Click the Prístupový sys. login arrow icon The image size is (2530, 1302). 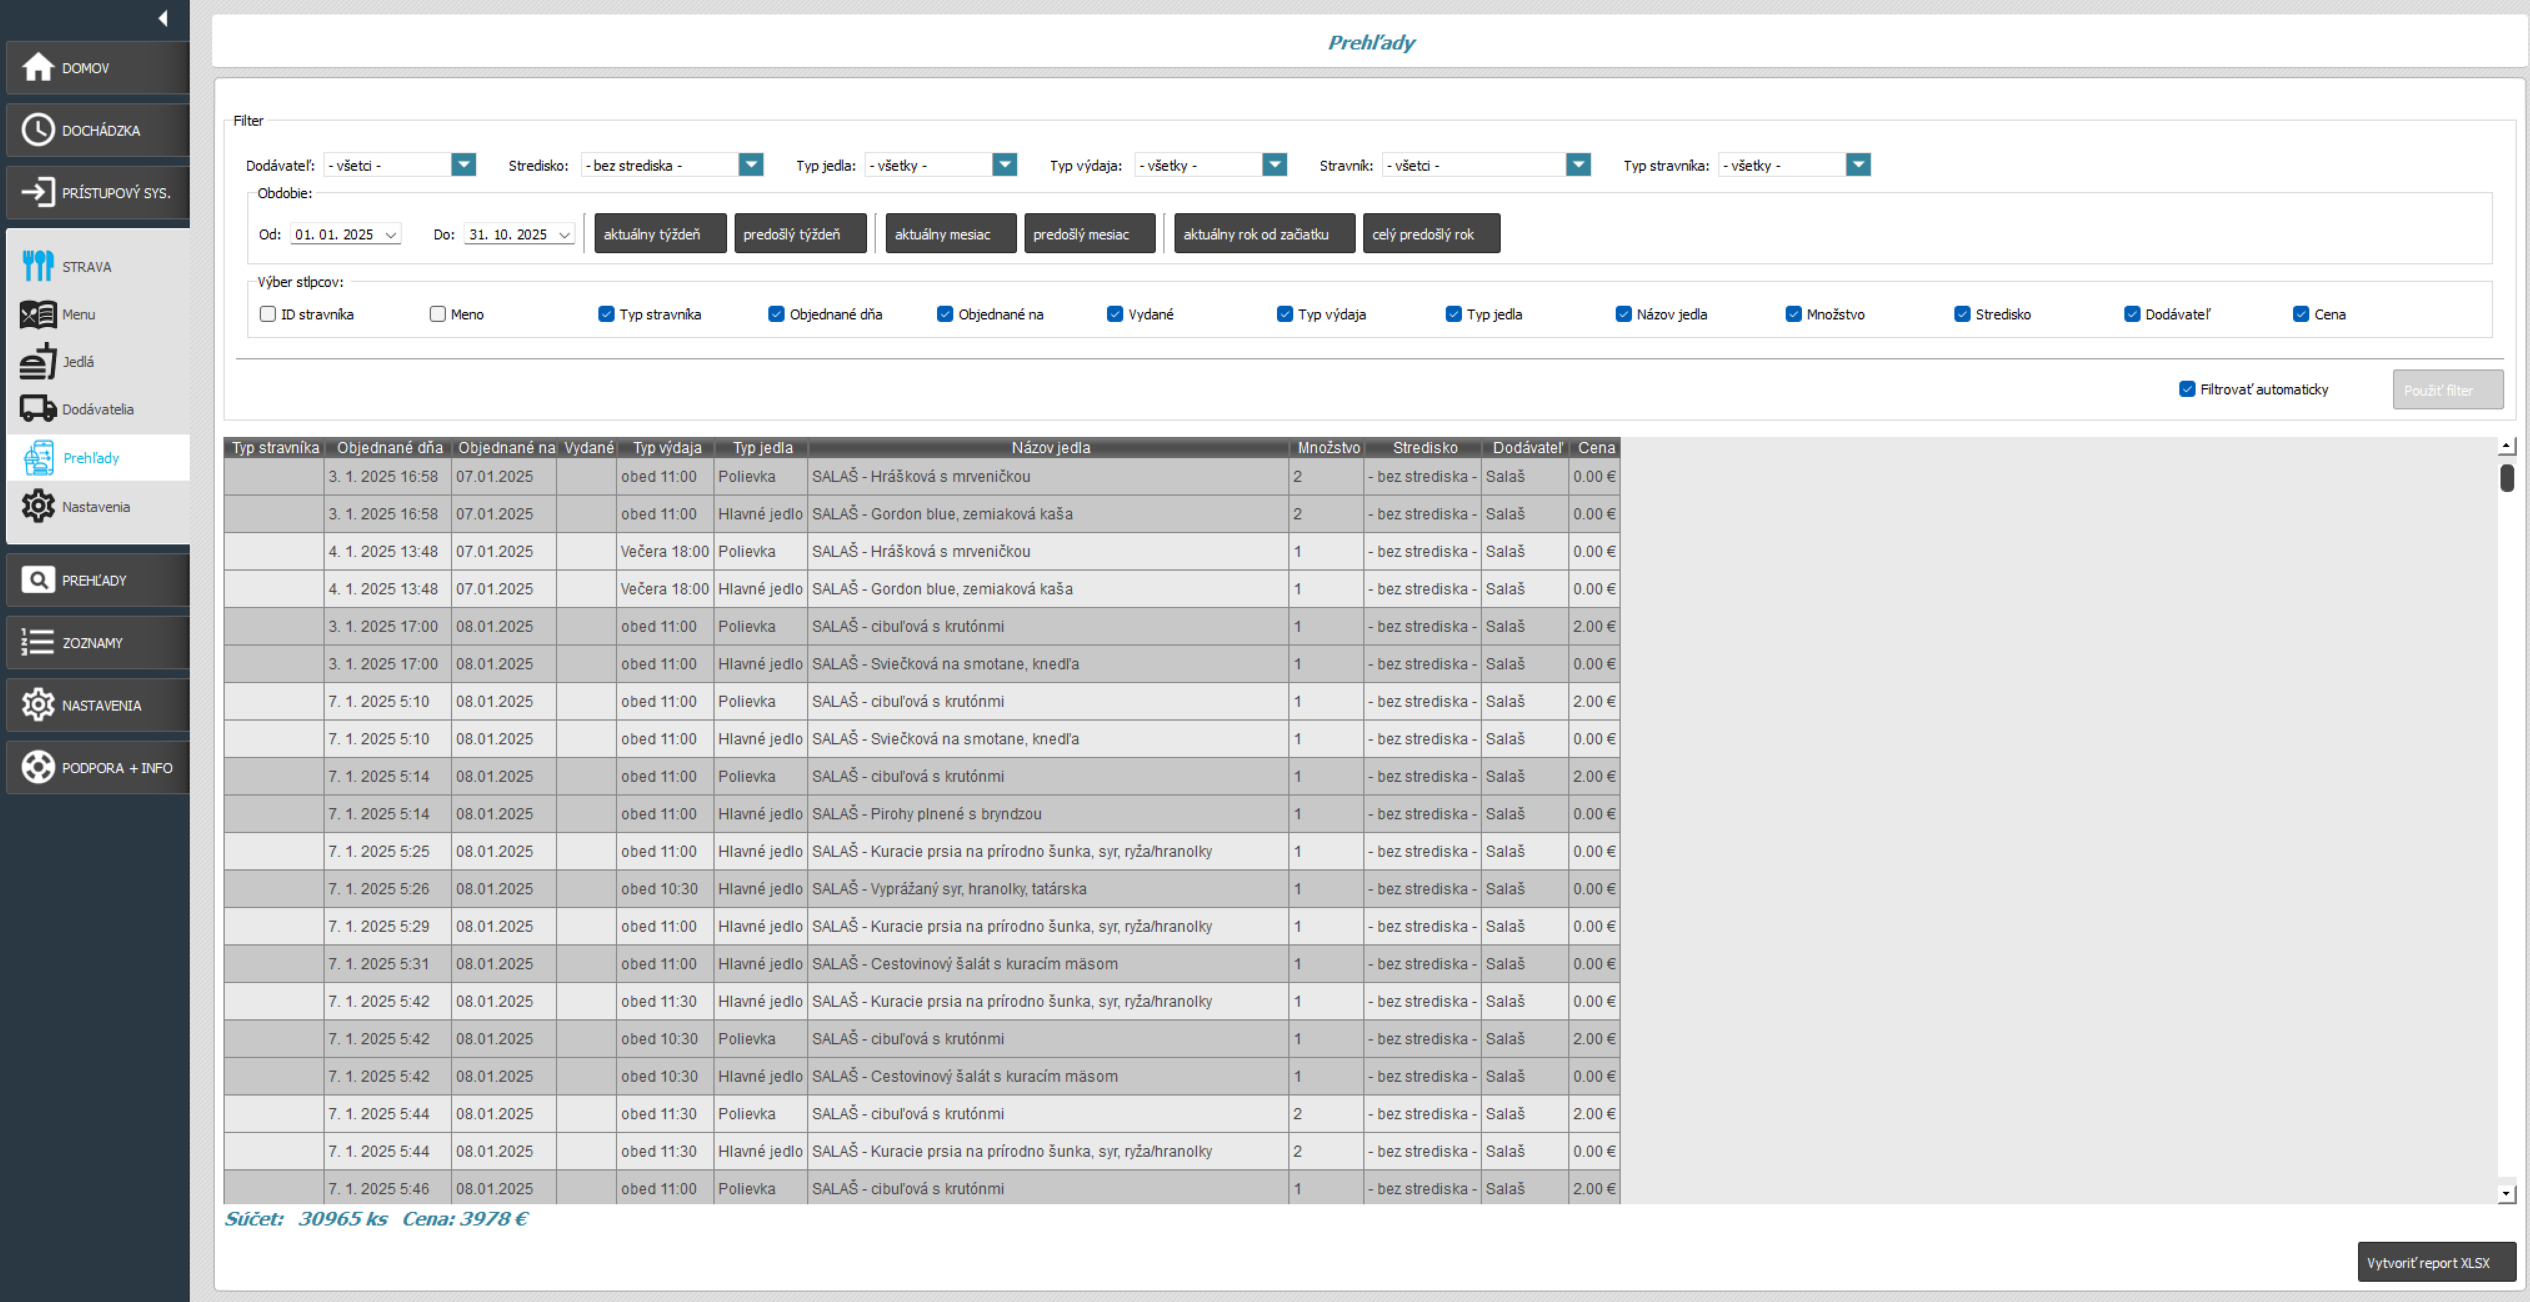[38, 192]
